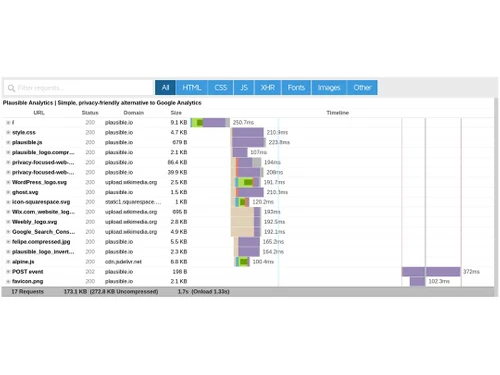Click the 39.9 KB size cell

click(177, 172)
